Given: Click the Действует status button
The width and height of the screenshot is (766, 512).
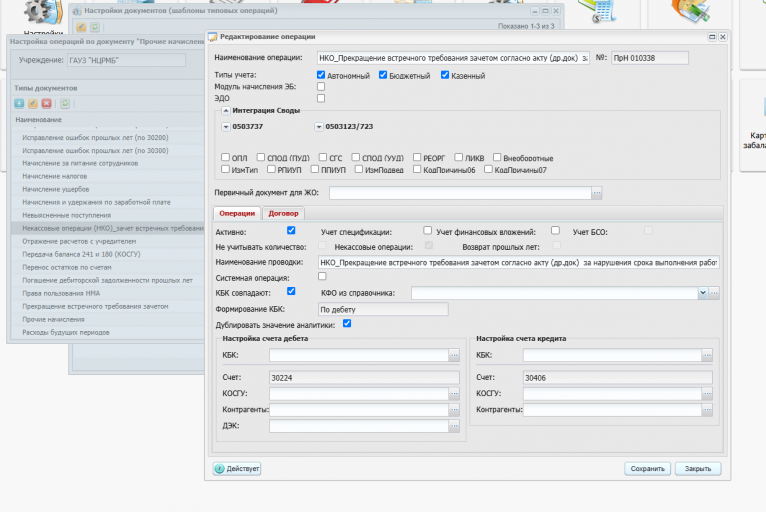Looking at the screenshot, I should [237, 469].
